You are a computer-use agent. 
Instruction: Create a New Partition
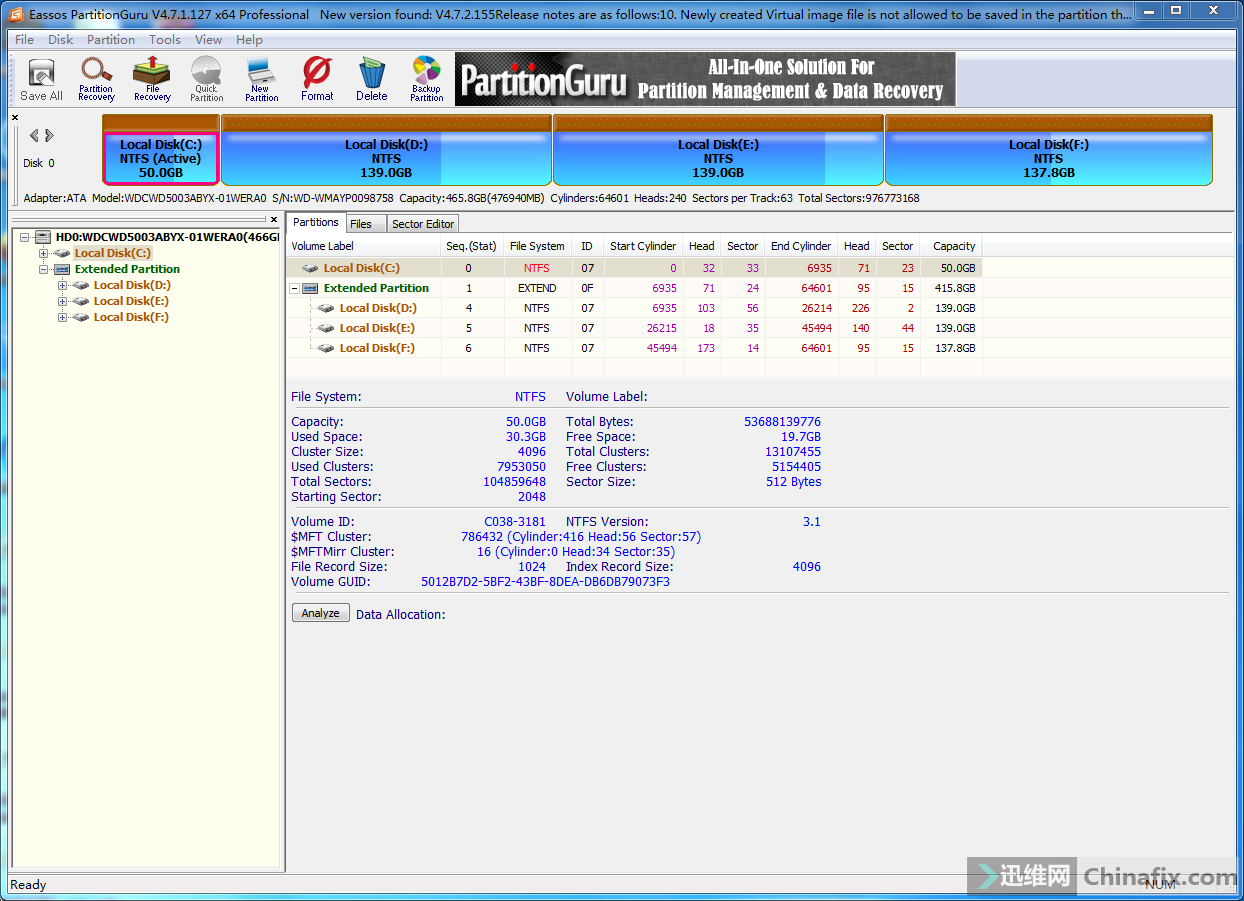pos(261,79)
